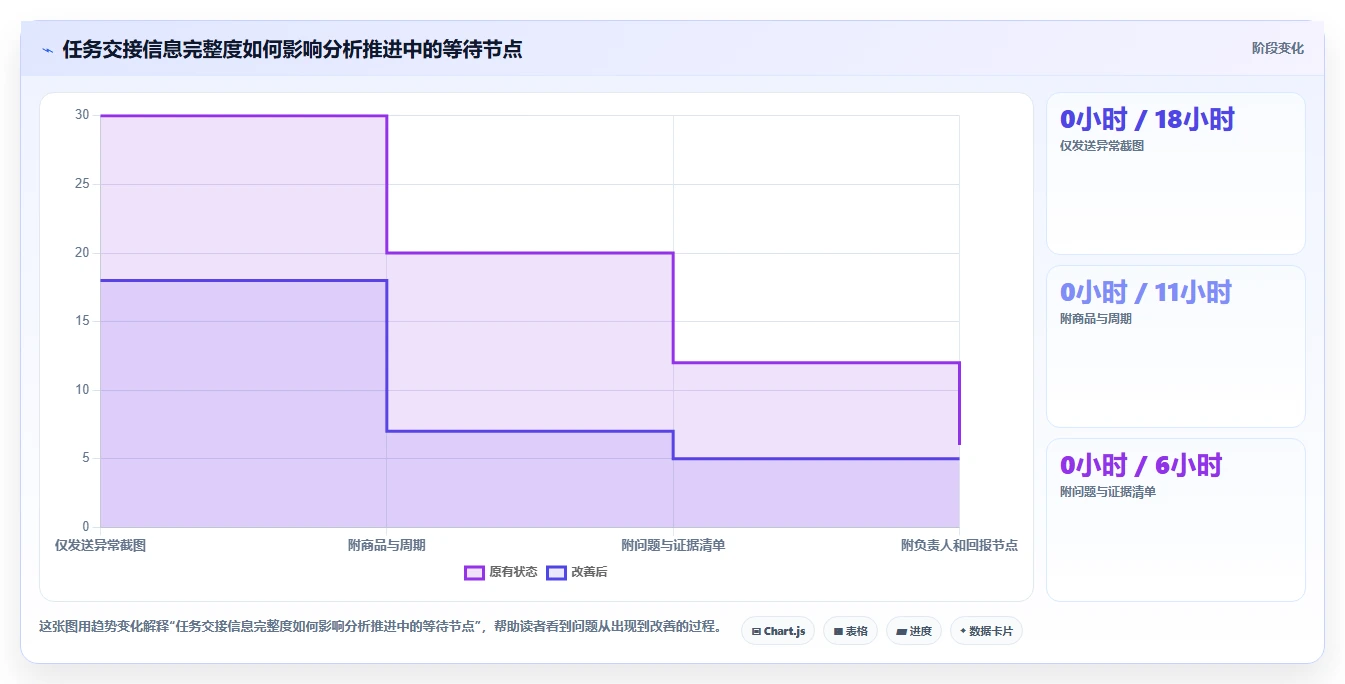This screenshot has height=684, width=1345.
Task: Click the y-axis tick label 25
Action: pyautogui.click(x=82, y=184)
